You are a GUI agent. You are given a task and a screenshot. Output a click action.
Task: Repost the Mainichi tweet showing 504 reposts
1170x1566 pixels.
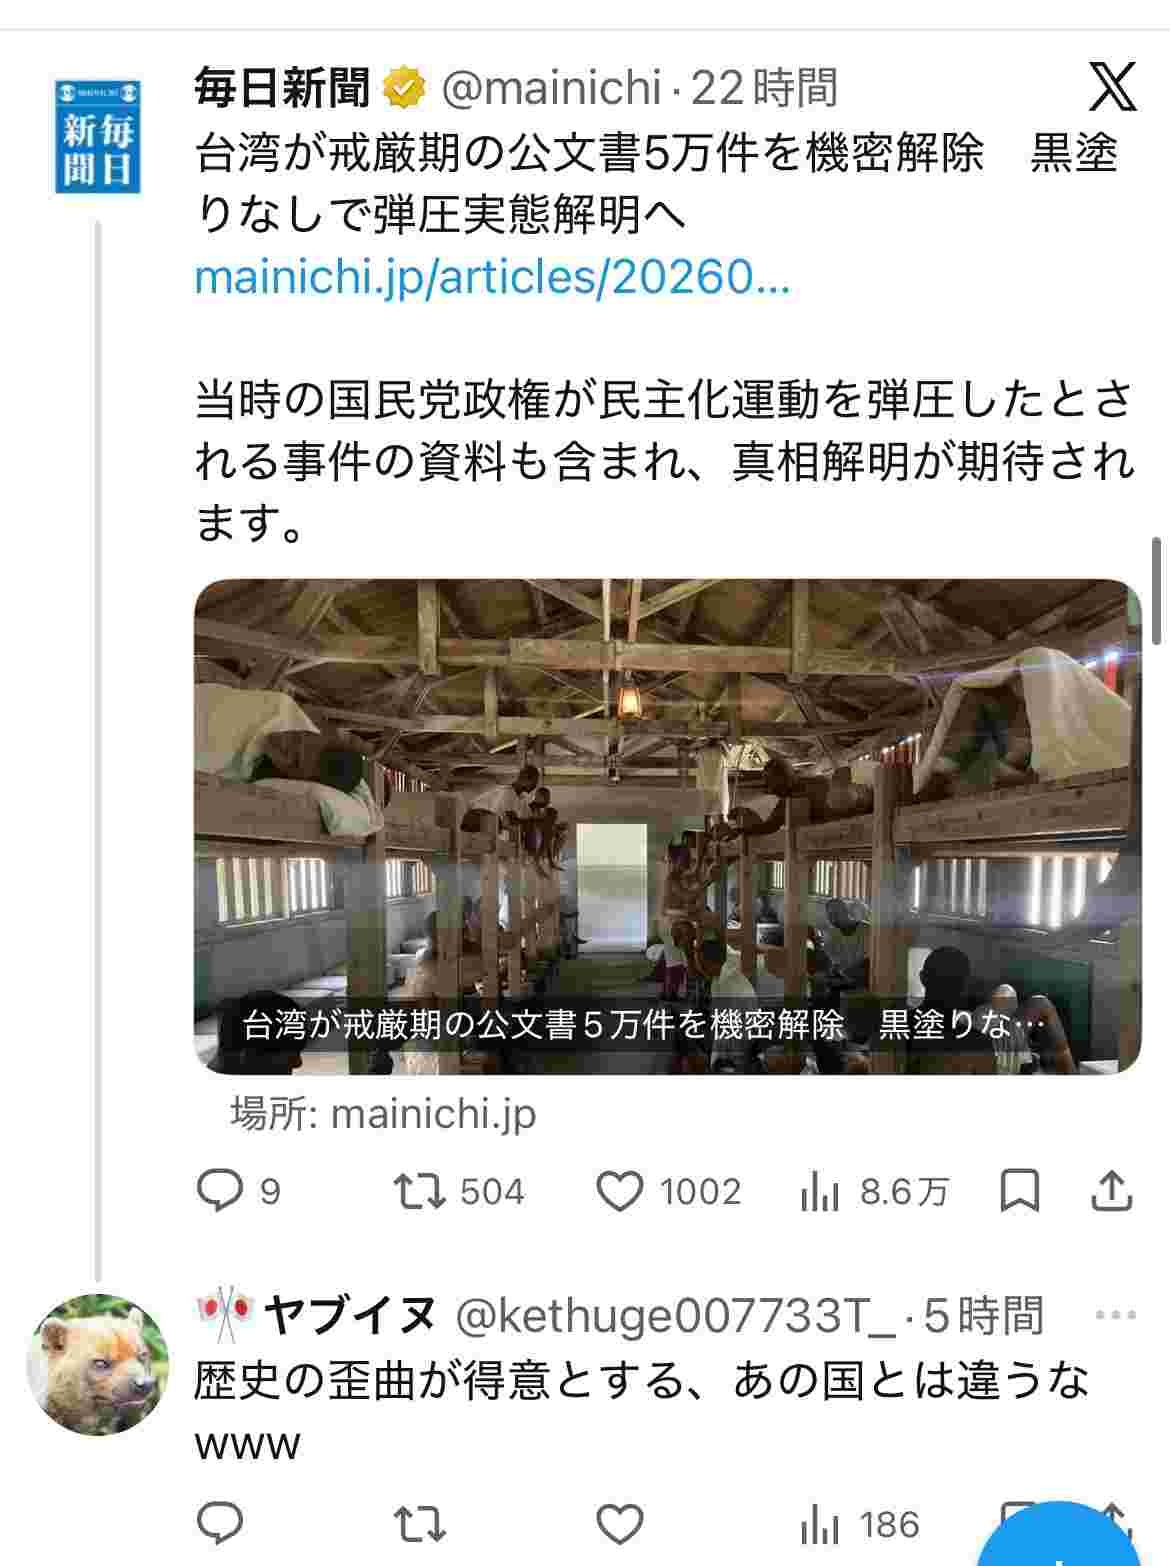click(x=419, y=1191)
